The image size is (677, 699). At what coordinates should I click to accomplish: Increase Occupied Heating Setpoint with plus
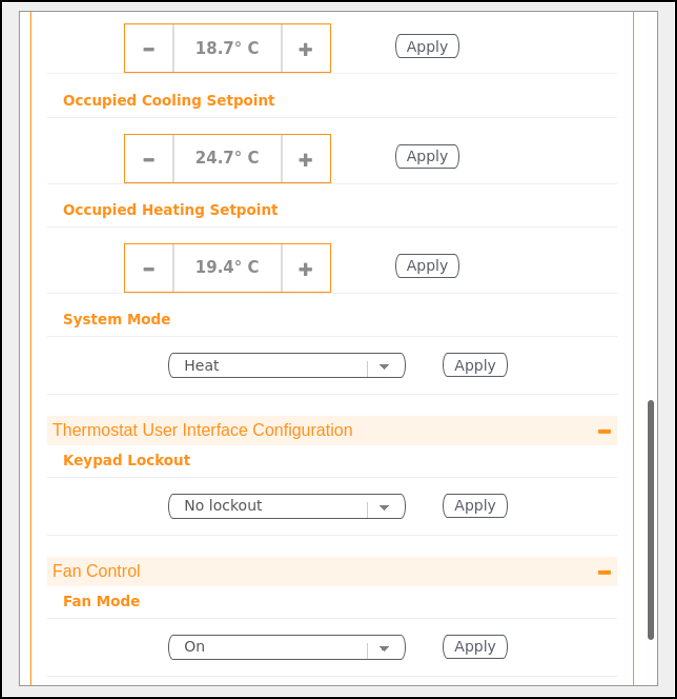pyautogui.click(x=306, y=268)
